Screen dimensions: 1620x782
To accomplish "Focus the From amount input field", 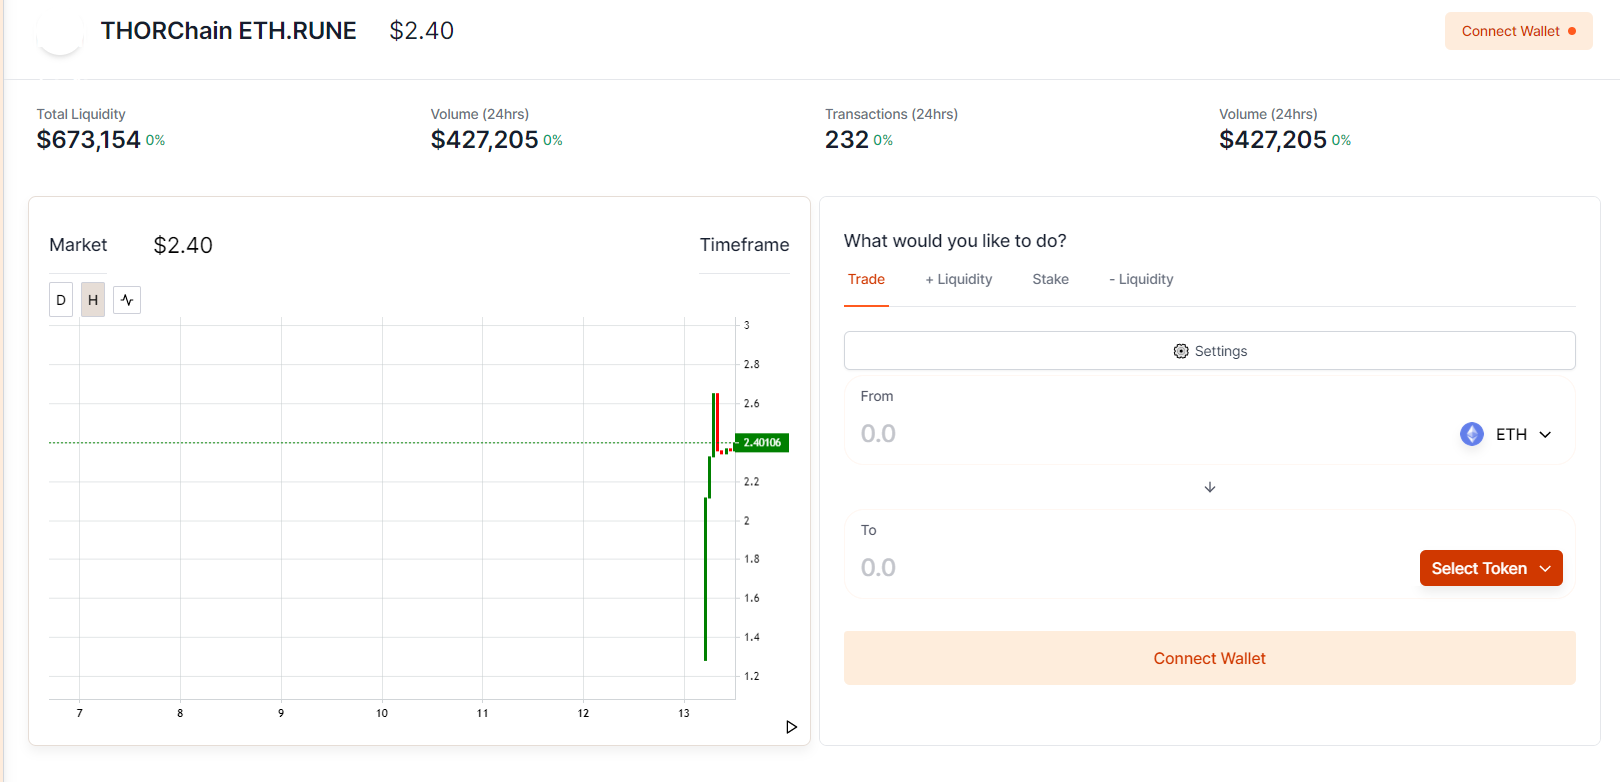I will point(1150,434).
